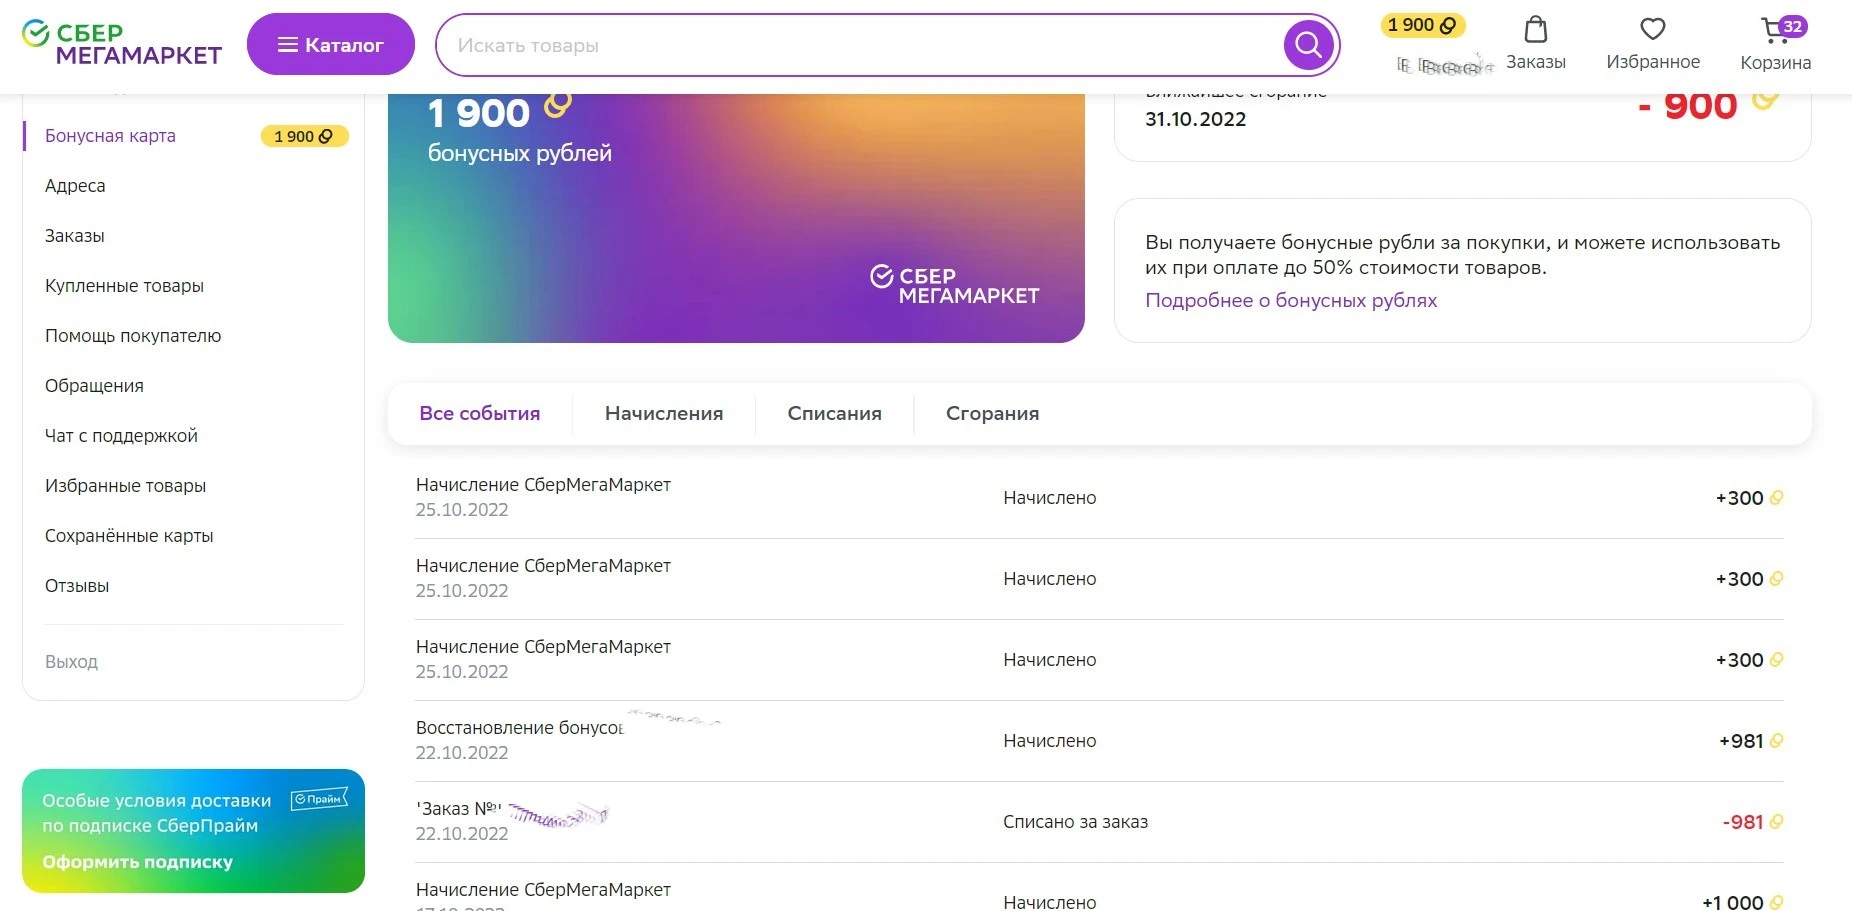Open Чат с поддержкой in sidebar

click(121, 436)
